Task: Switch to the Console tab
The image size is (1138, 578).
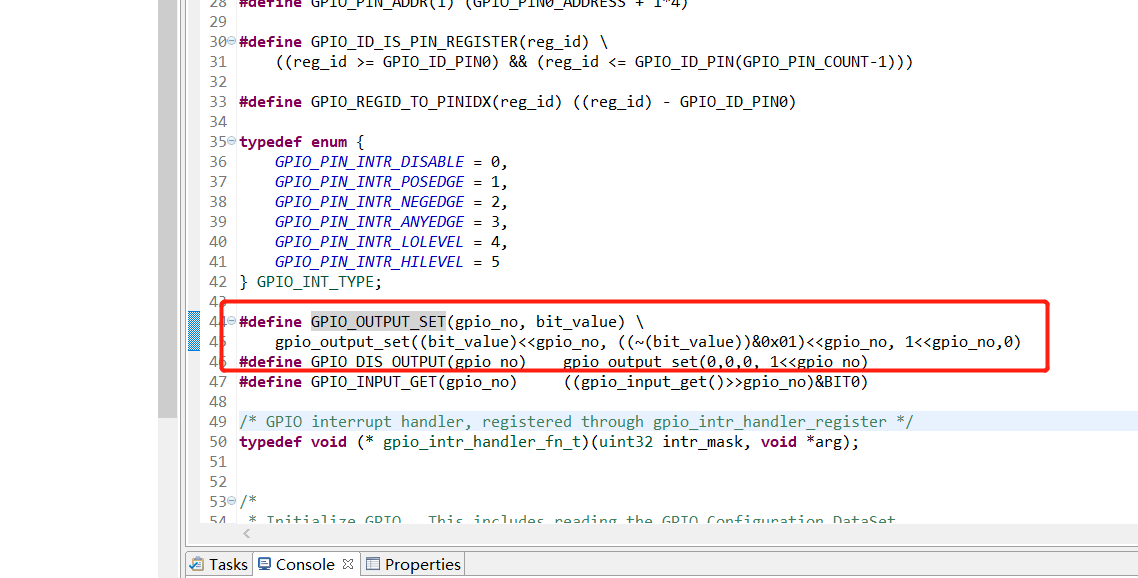Action: pos(305,564)
